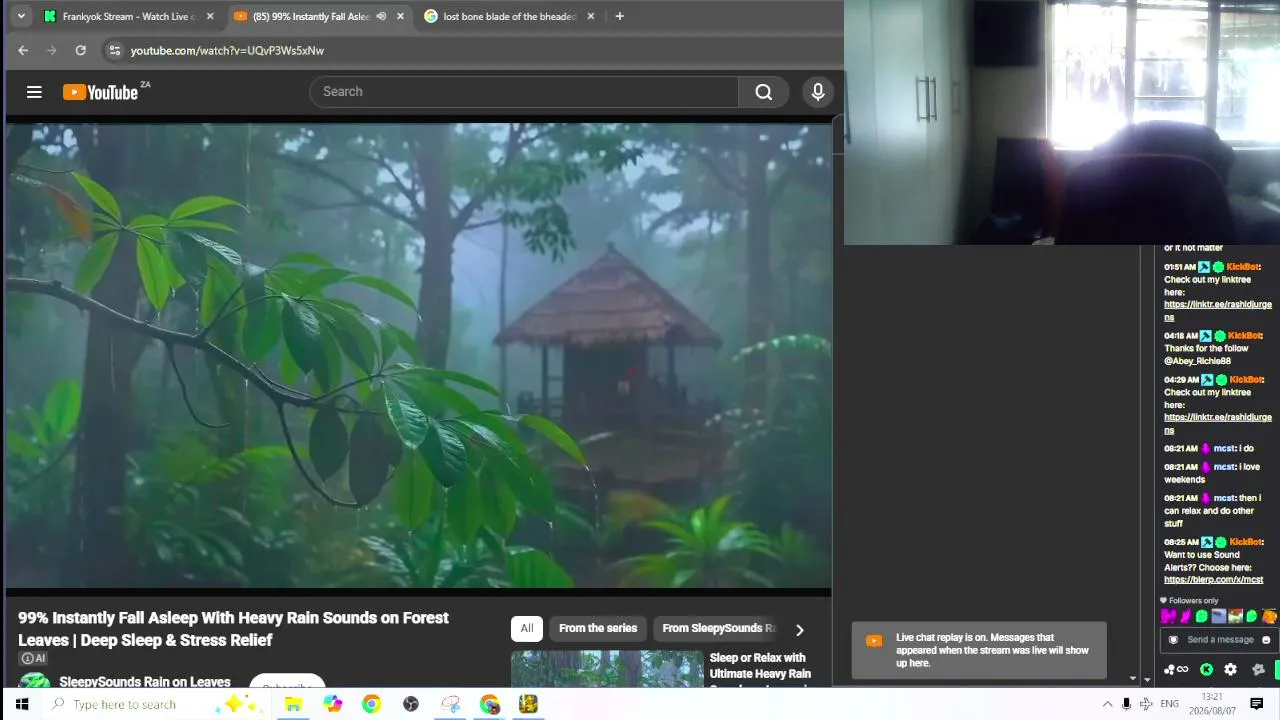Pick the first pink emote in emote row
1280x720 pixels.
pos(1170,616)
